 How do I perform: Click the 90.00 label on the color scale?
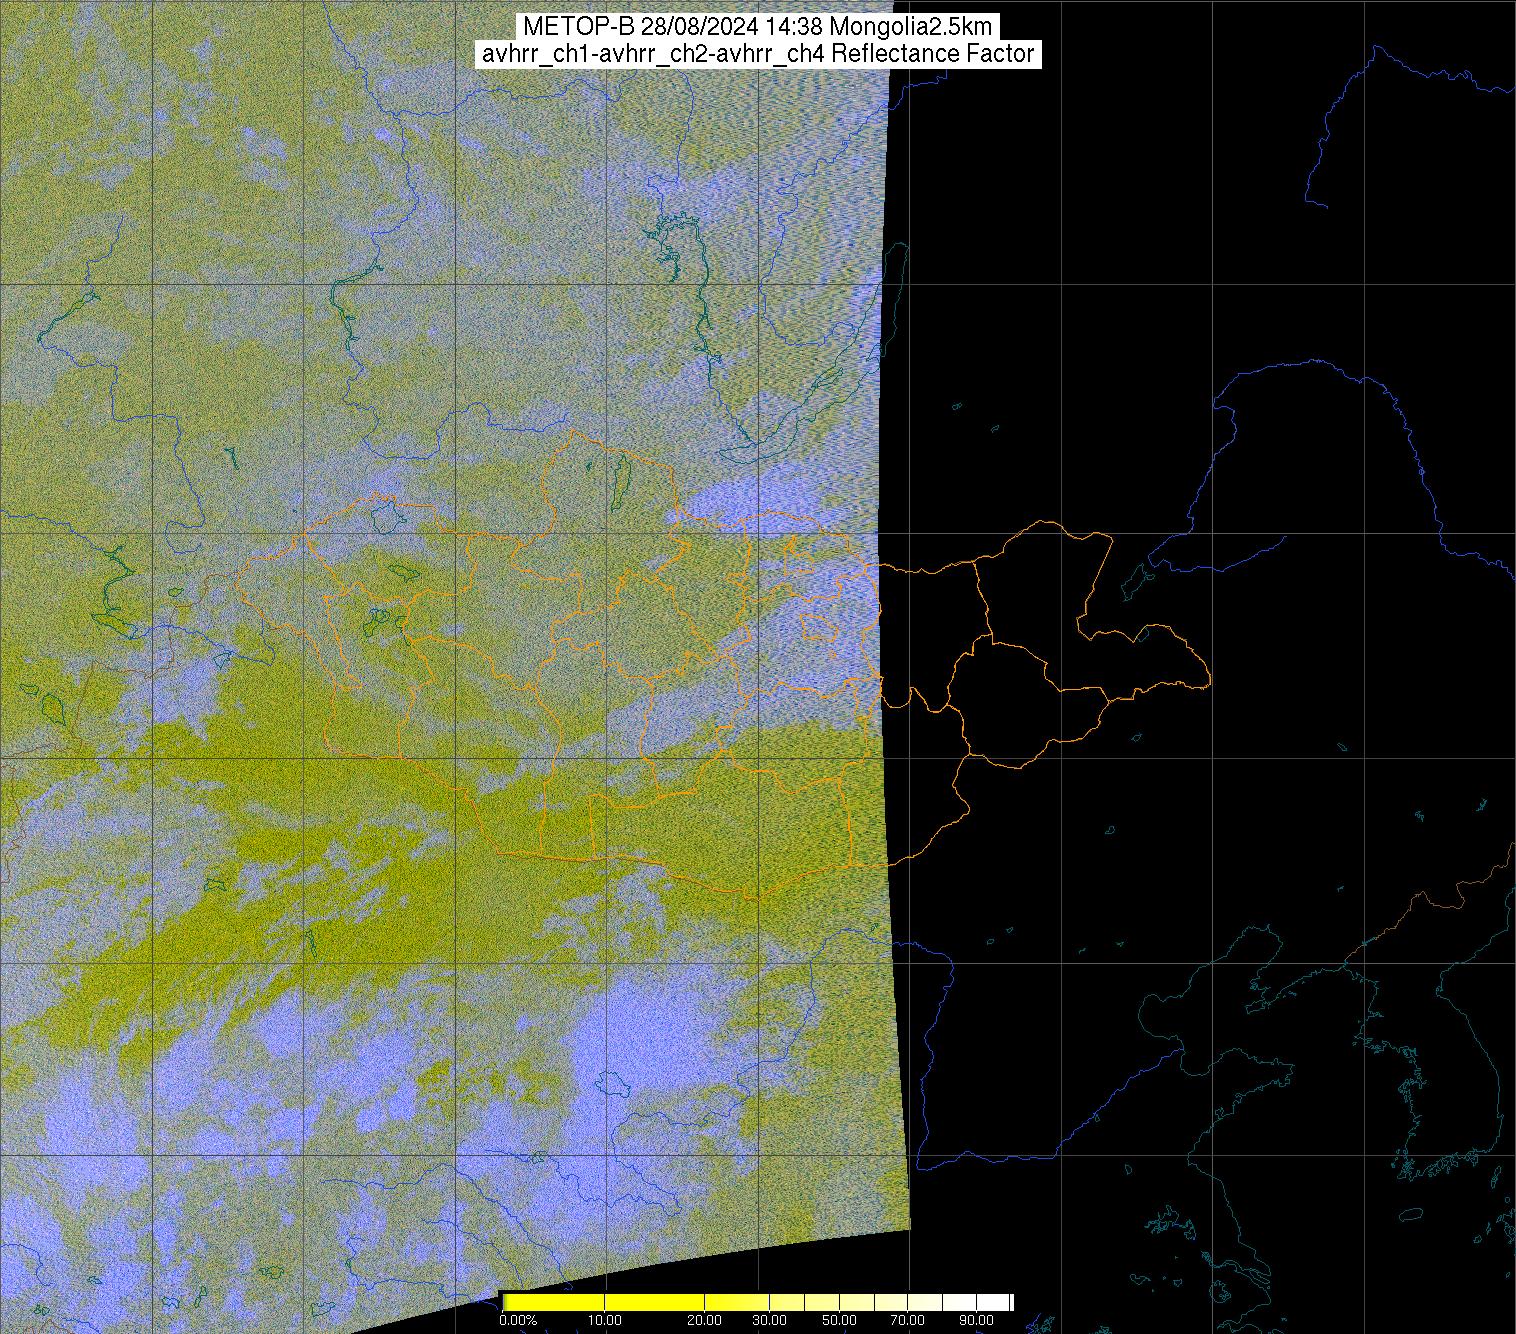(x=976, y=1320)
